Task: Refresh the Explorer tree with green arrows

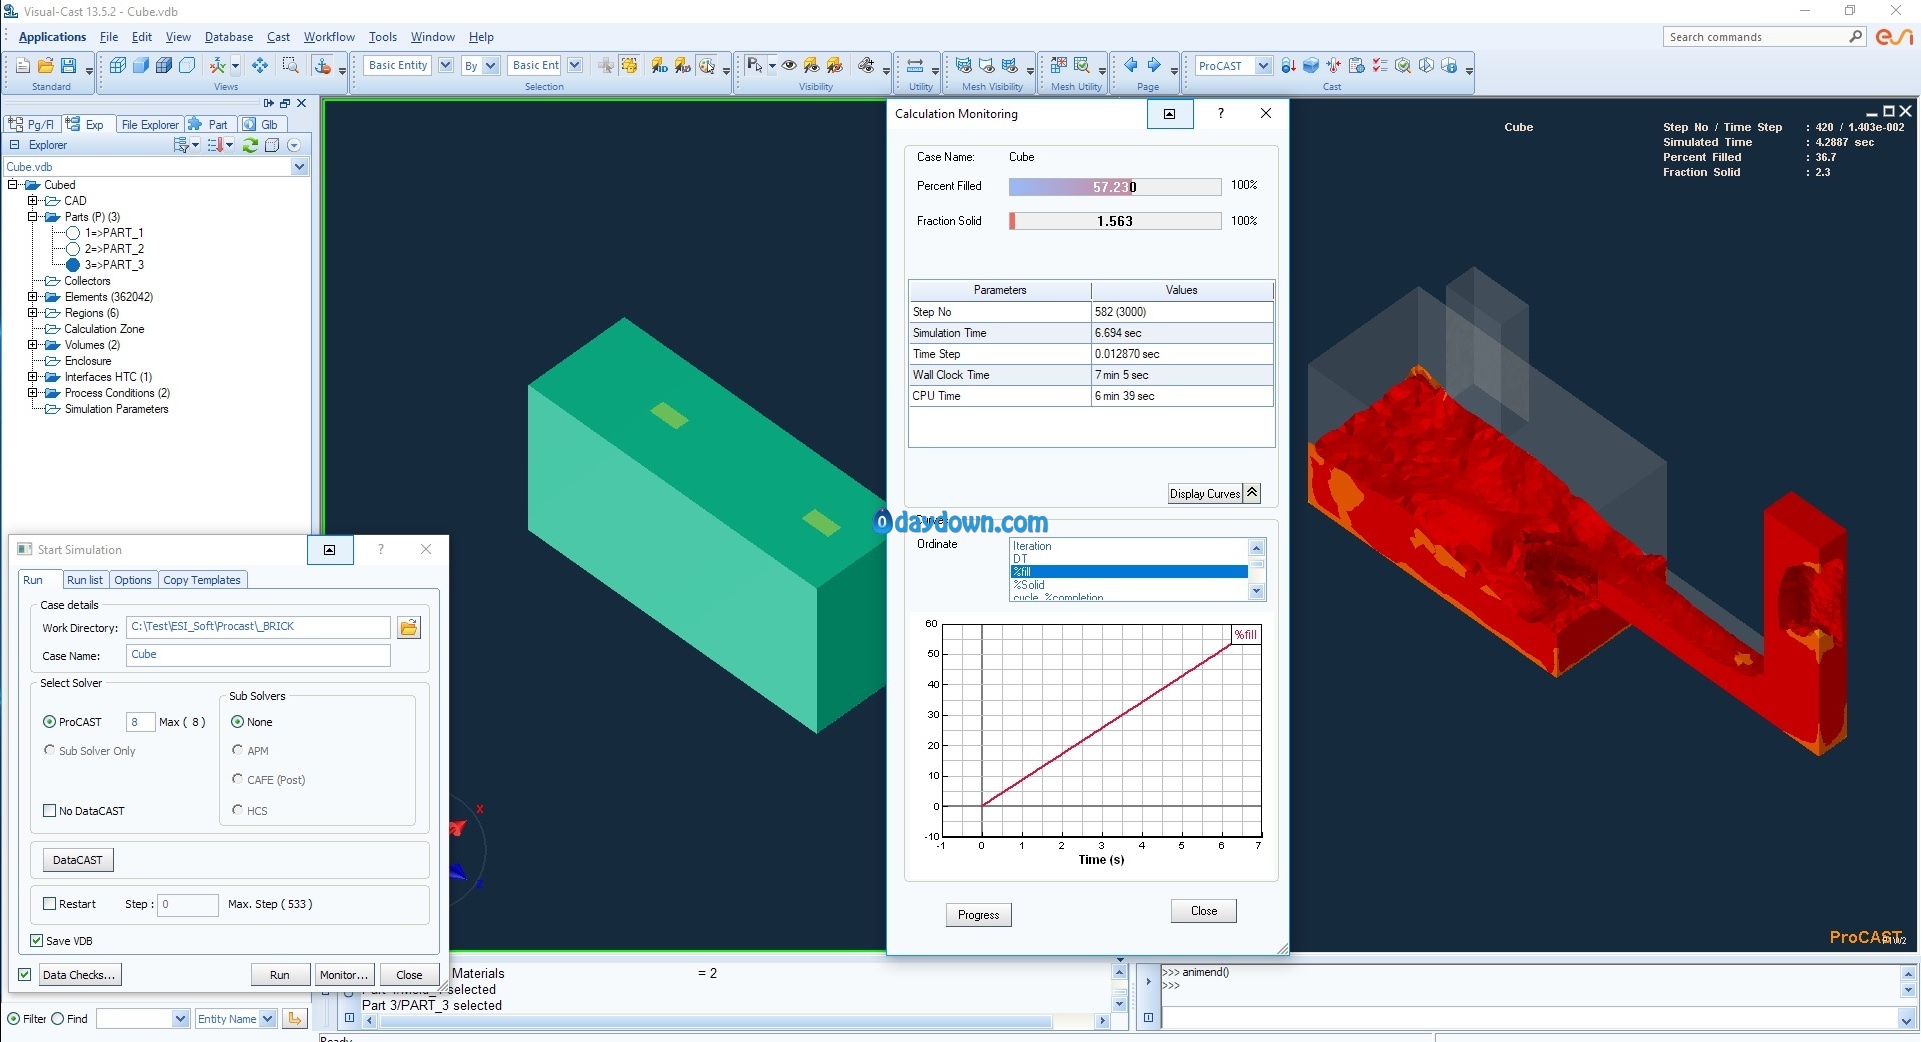Action: point(250,145)
